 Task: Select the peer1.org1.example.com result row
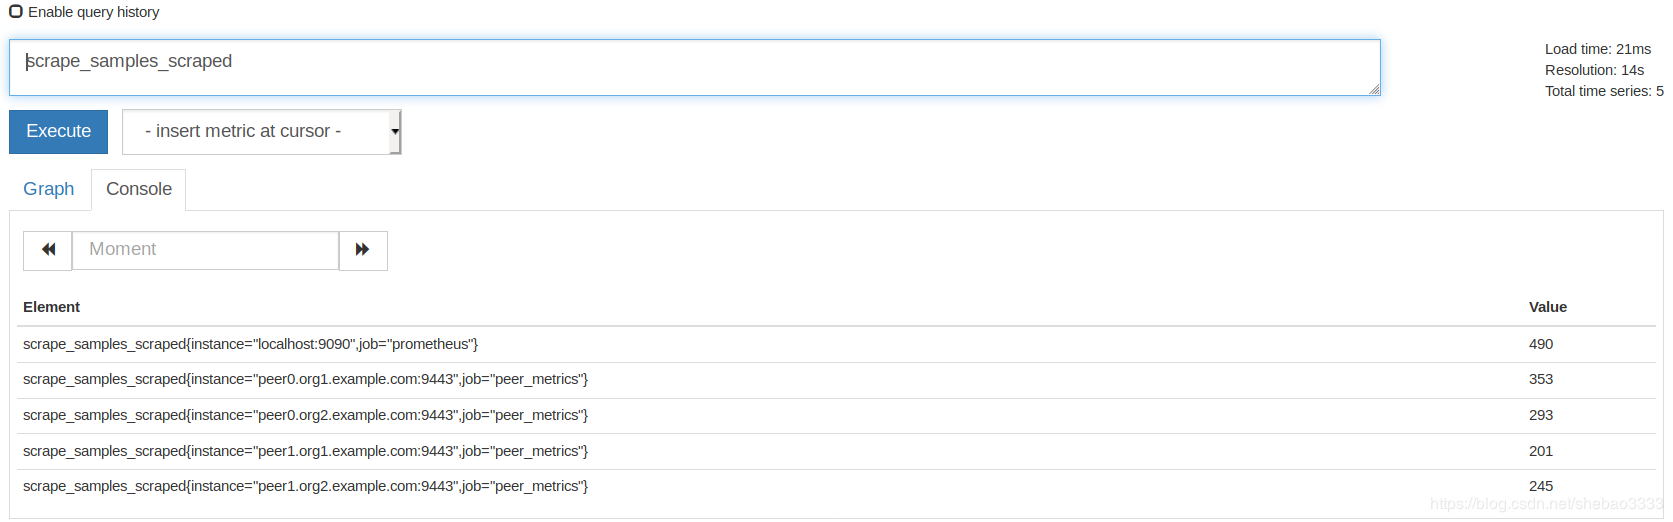tap(305, 451)
